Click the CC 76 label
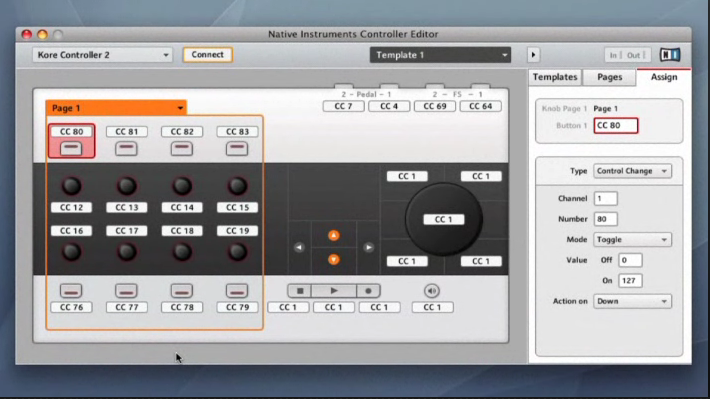The image size is (710, 399). click(x=72, y=307)
